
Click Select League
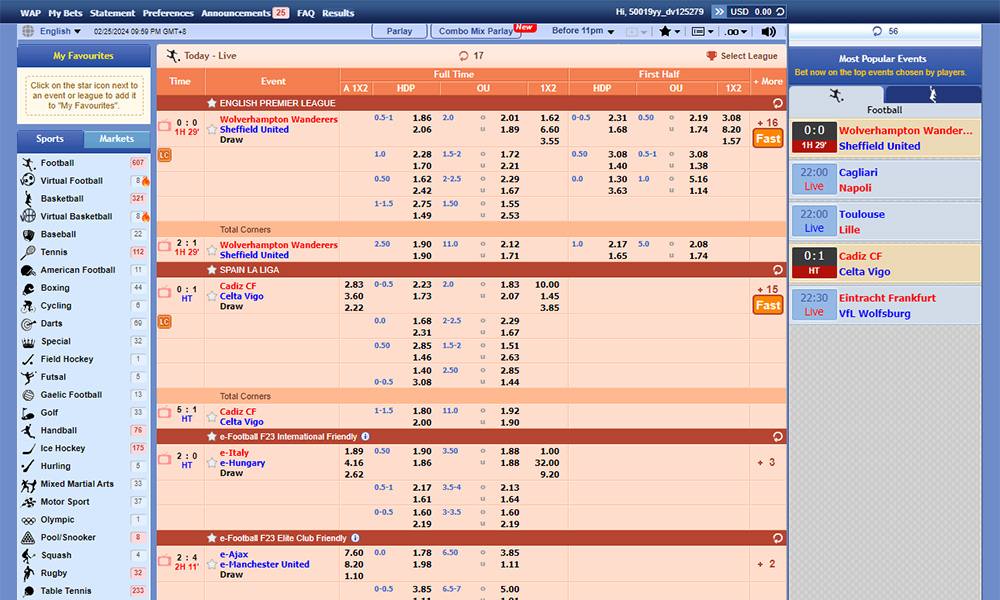pos(742,56)
